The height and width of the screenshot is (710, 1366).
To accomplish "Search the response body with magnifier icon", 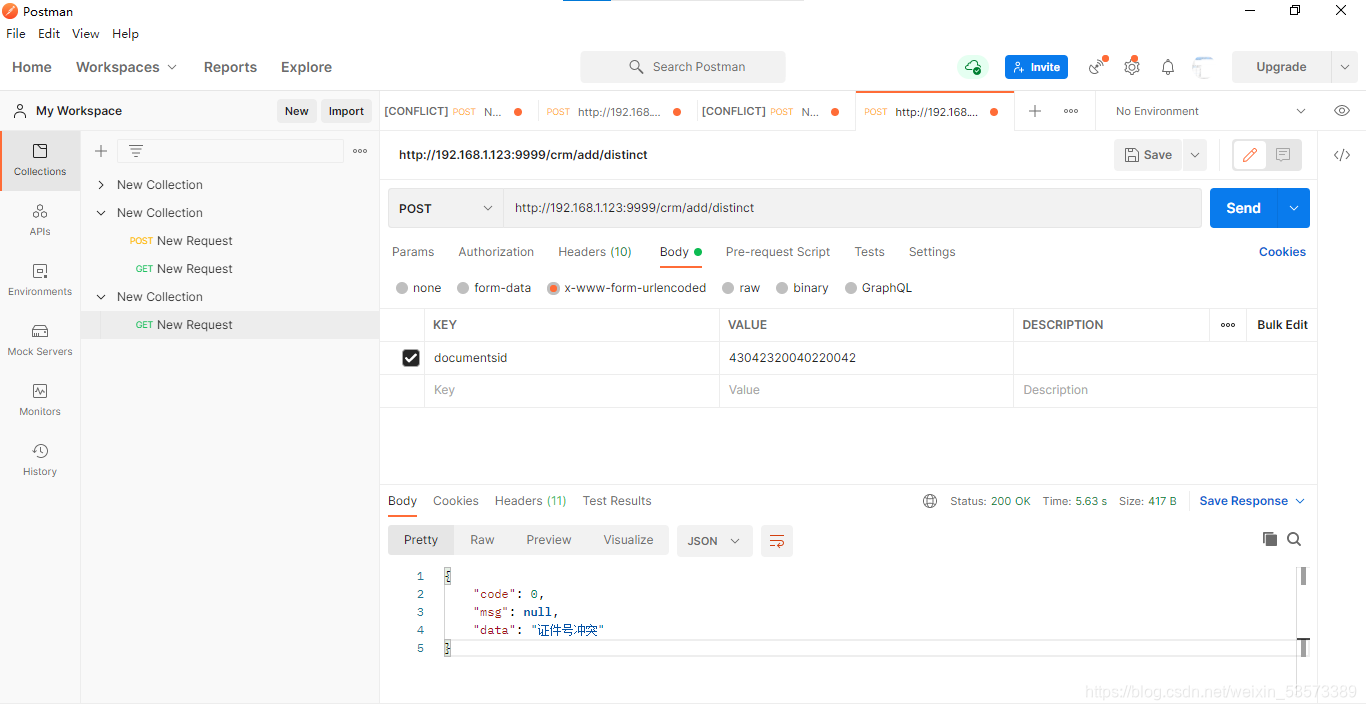I will [1294, 539].
